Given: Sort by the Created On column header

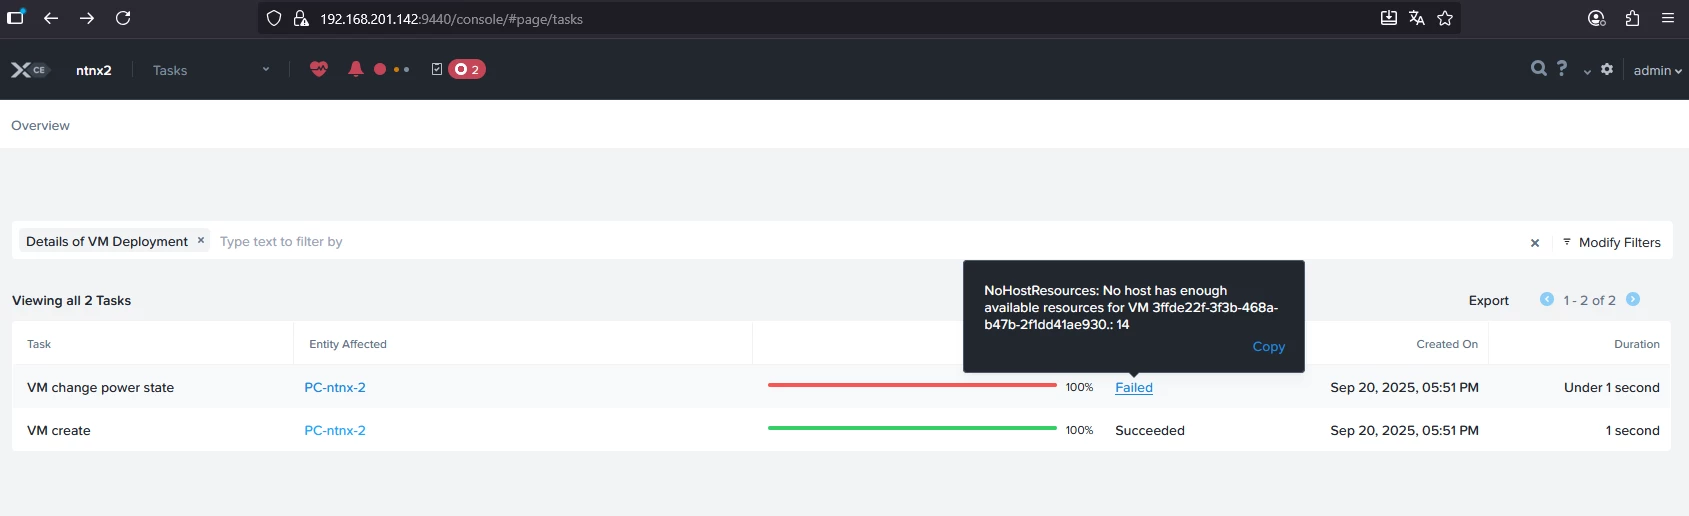Looking at the screenshot, I should click(x=1447, y=344).
